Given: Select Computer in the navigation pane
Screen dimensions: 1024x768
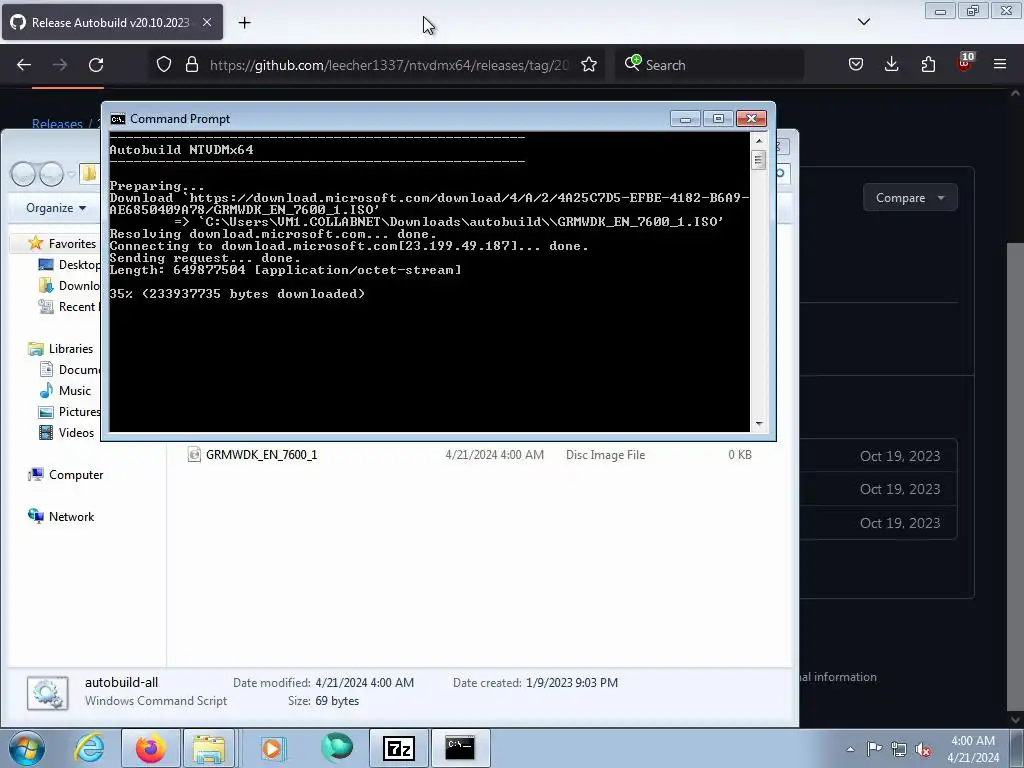Looking at the screenshot, I should click(65, 475).
